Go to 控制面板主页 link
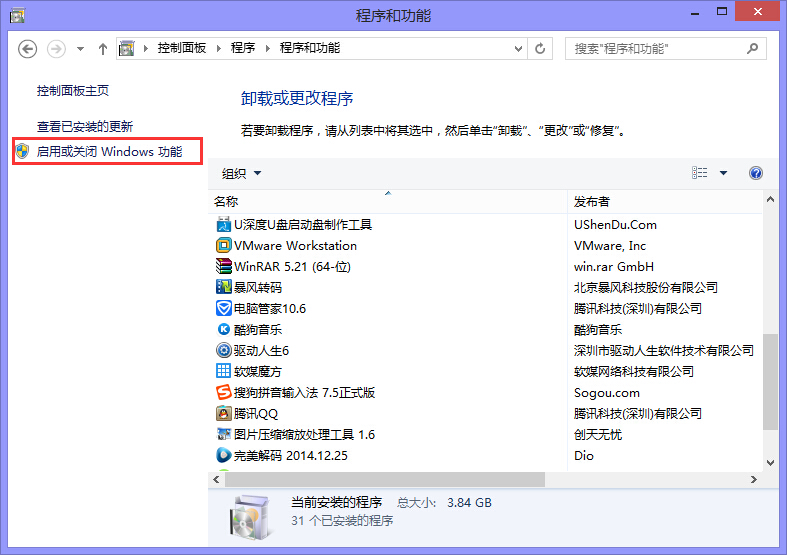The image size is (787, 555). click(73, 91)
